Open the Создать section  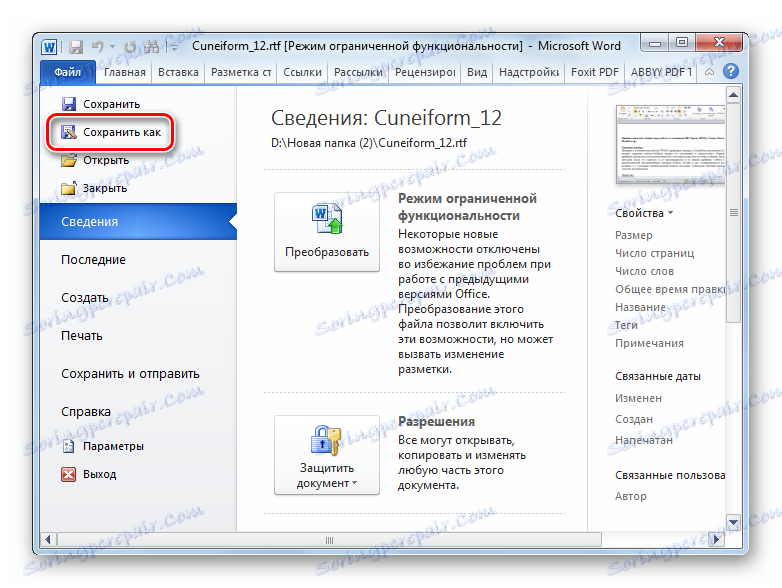(x=85, y=297)
